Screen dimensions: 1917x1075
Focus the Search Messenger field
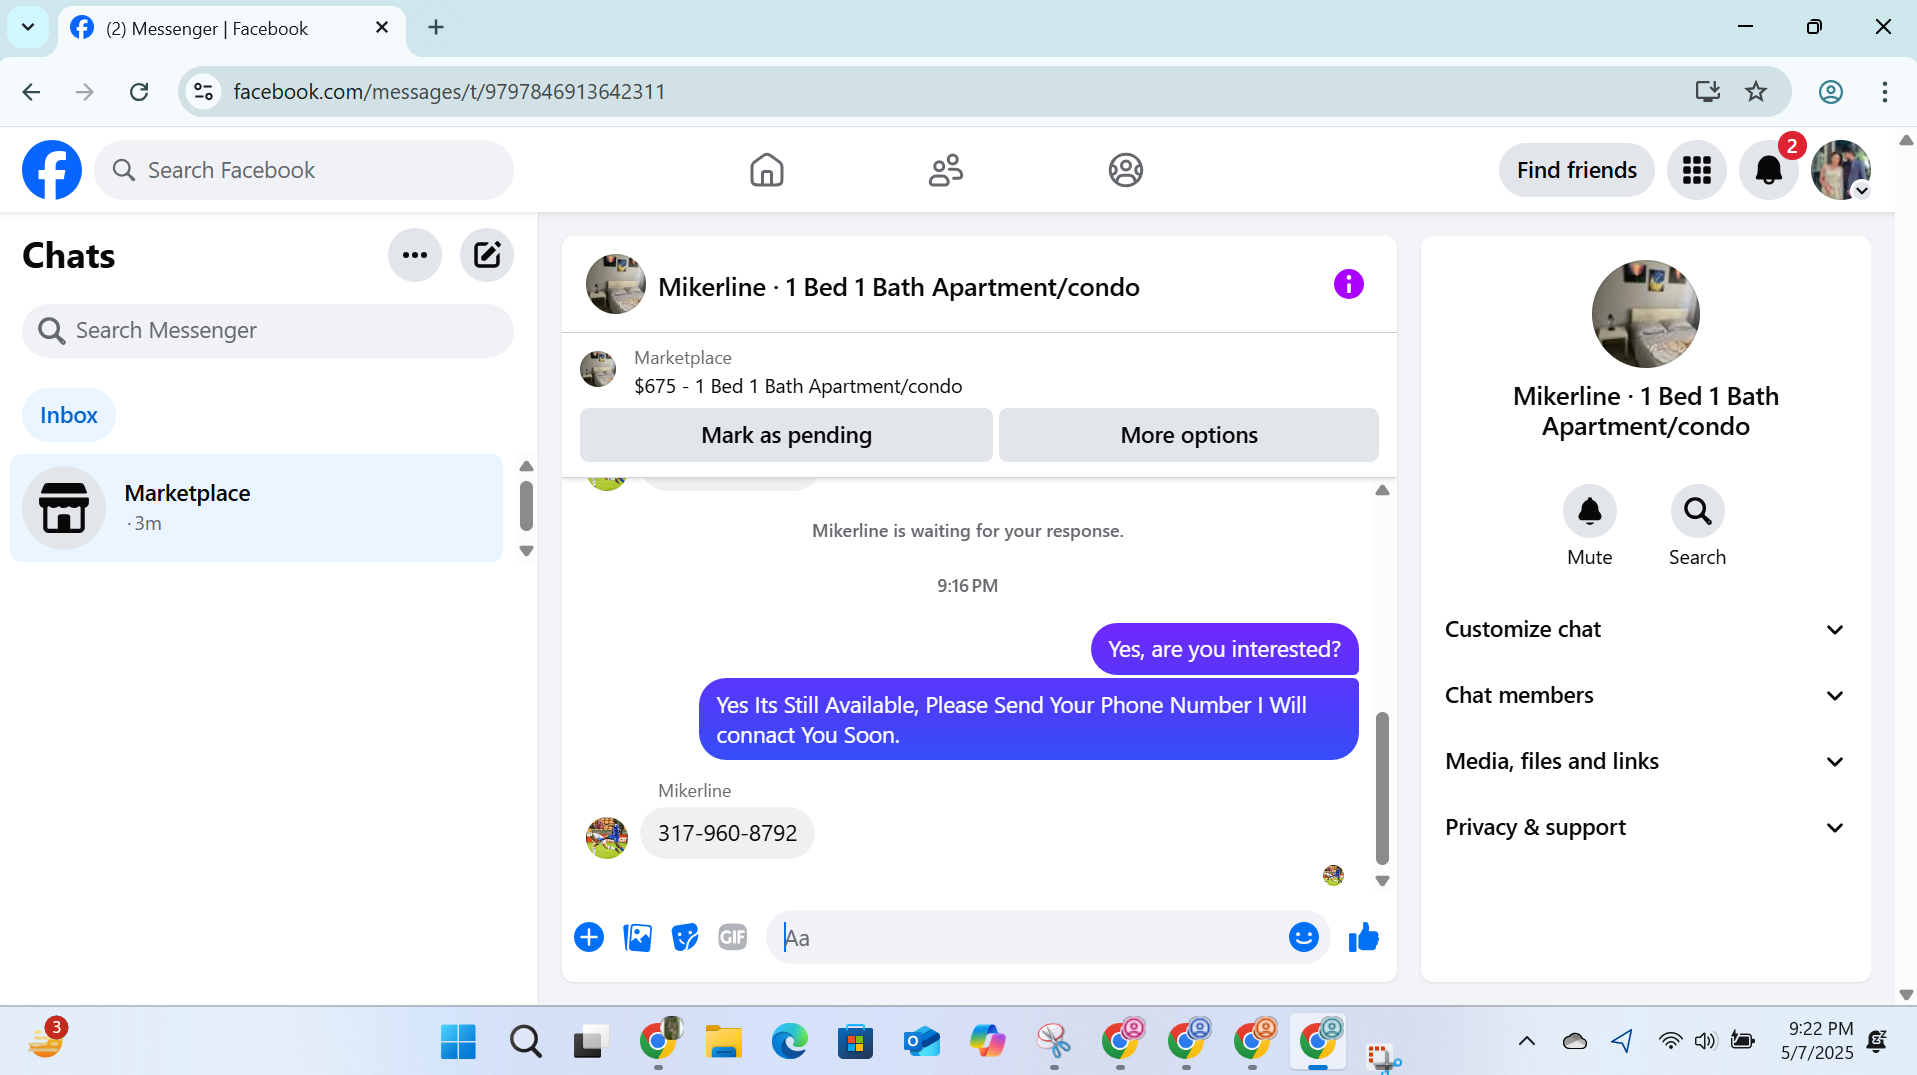(268, 330)
